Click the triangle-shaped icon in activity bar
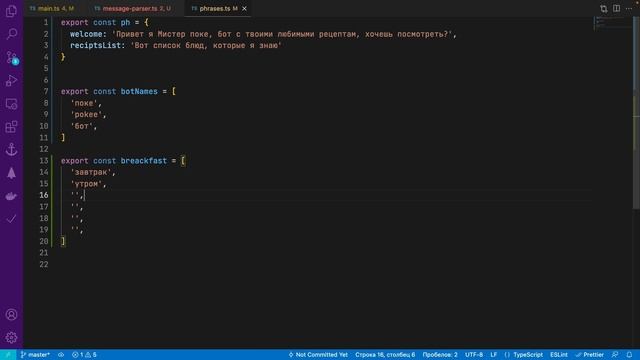 coord(11,173)
